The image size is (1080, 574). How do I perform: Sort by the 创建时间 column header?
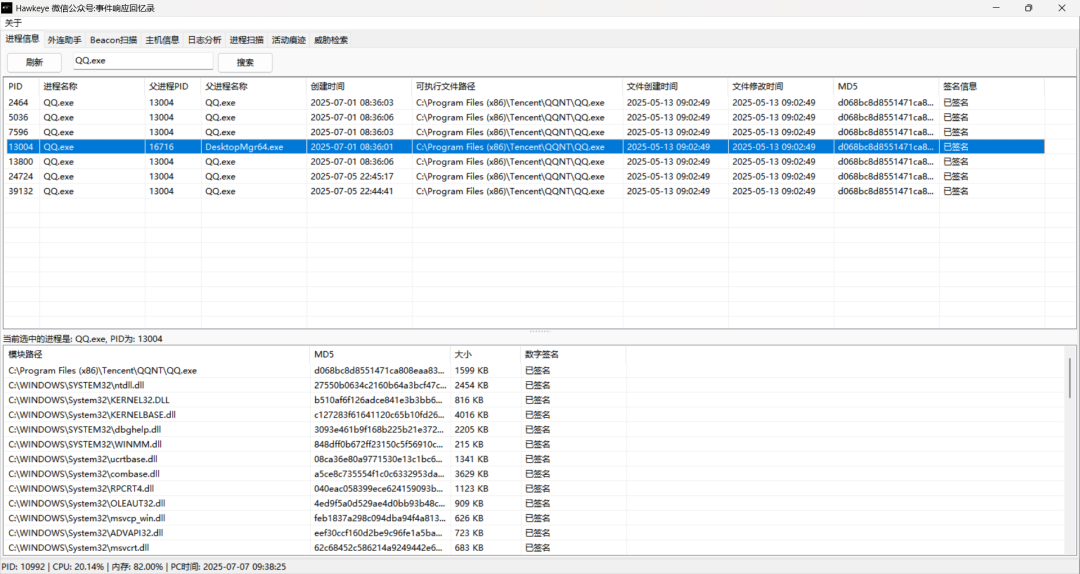[x=359, y=86]
